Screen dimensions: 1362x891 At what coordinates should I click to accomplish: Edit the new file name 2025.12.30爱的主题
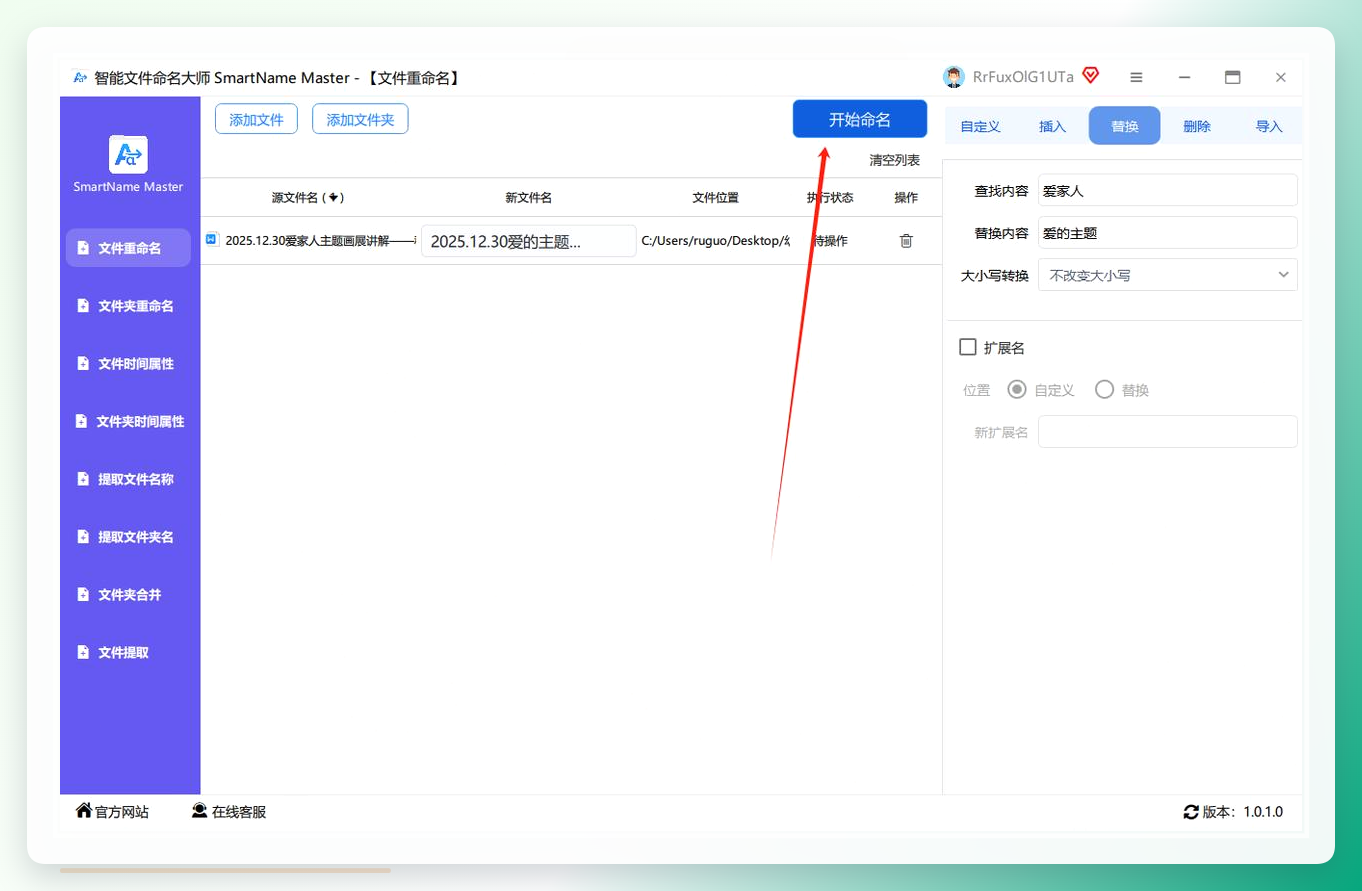(x=529, y=241)
